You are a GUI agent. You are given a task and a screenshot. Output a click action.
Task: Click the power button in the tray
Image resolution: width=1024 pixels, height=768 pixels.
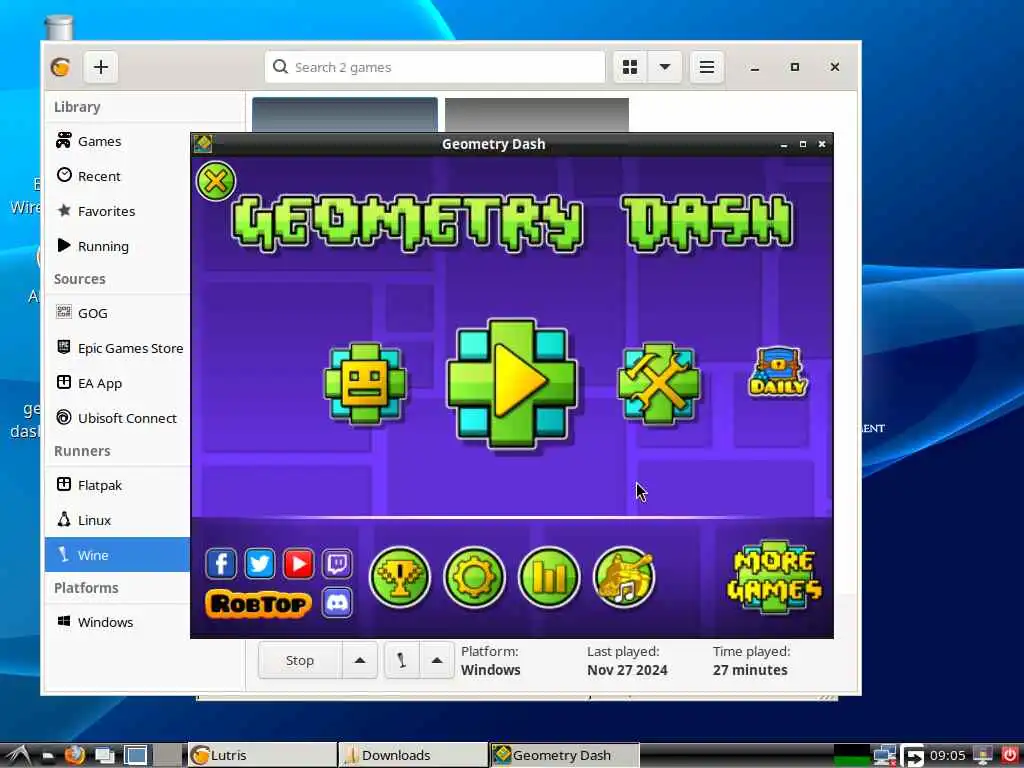coord(1009,755)
